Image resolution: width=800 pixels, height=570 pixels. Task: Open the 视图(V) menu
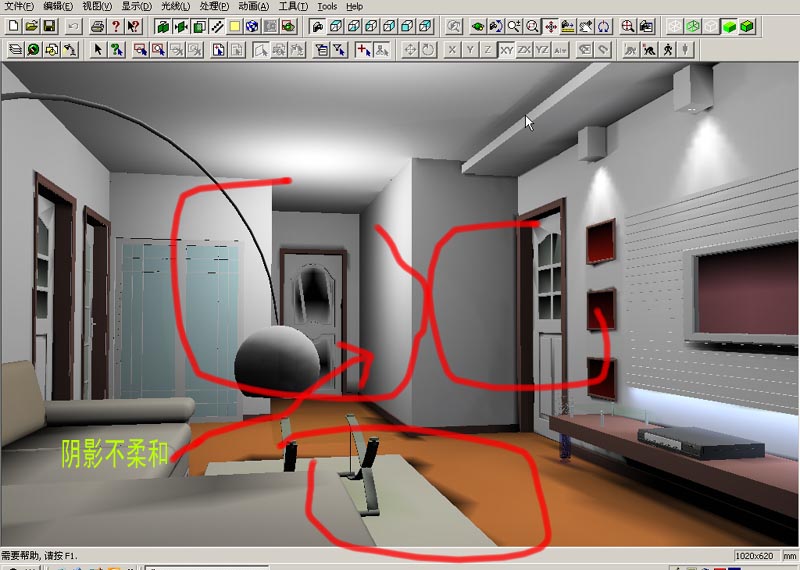(x=97, y=6)
